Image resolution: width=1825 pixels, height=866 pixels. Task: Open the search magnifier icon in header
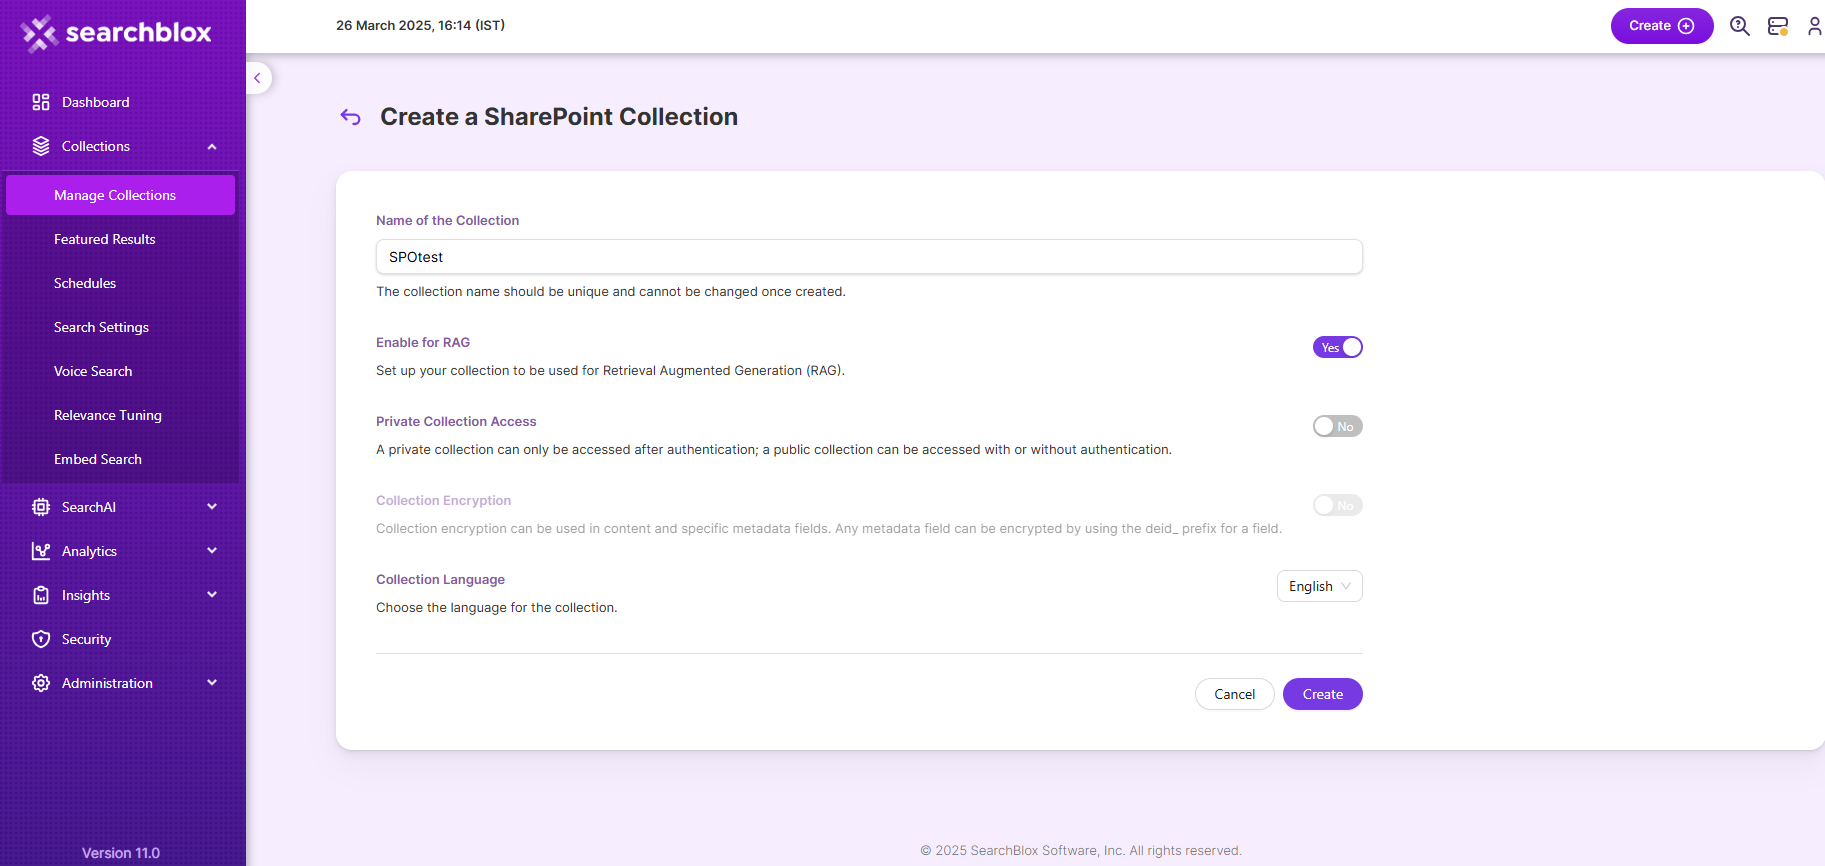pyautogui.click(x=1740, y=26)
